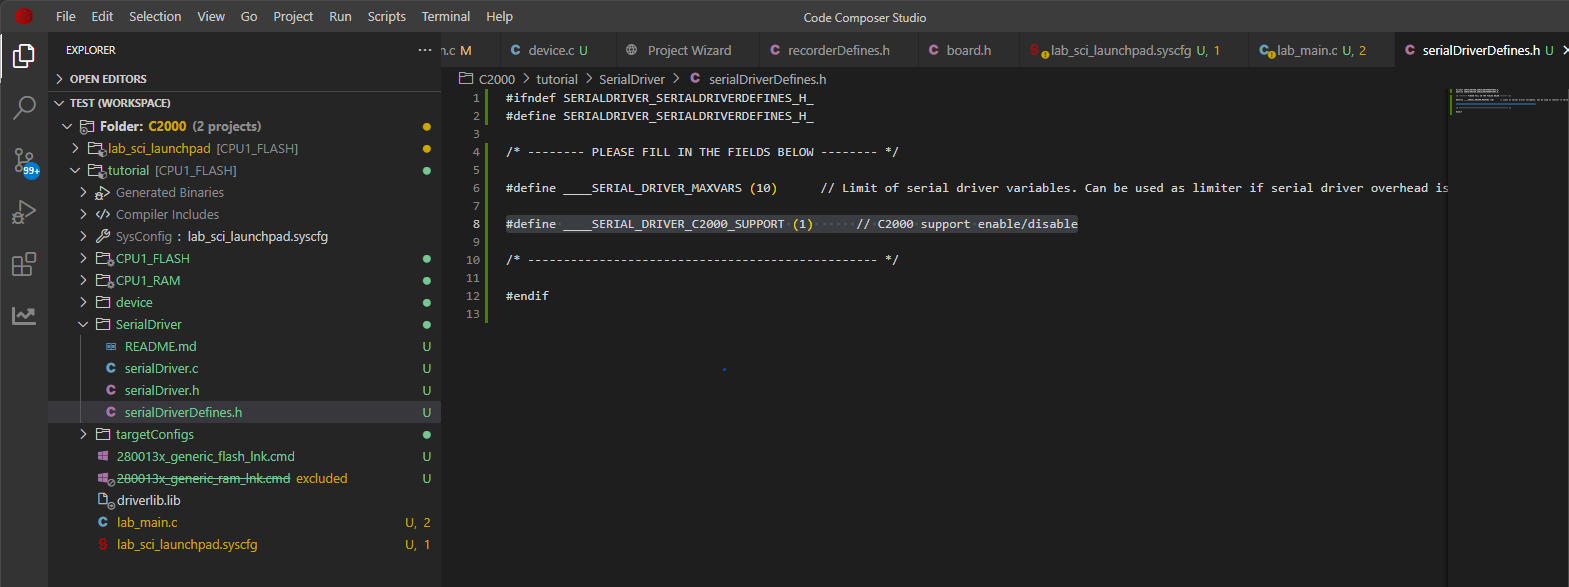Open the Extensions view icon
This screenshot has width=1569, height=587.
(x=24, y=264)
